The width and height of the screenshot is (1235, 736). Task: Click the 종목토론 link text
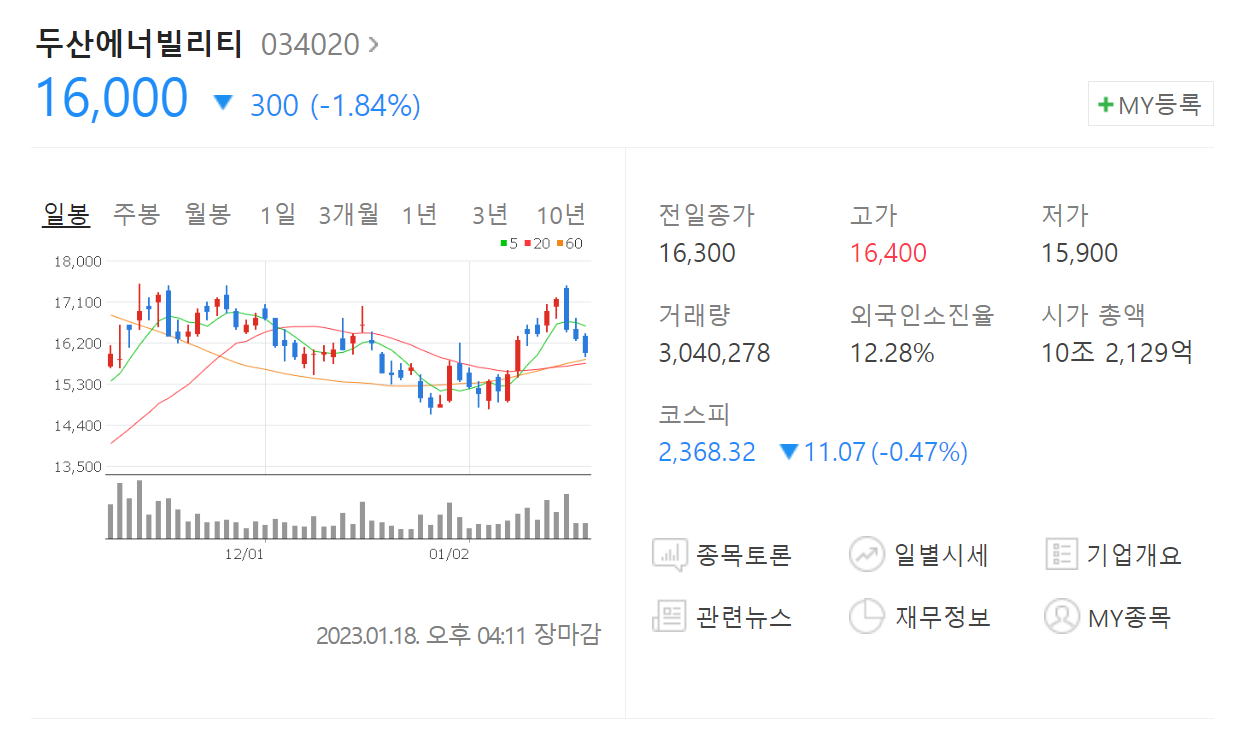tap(743, 555)
